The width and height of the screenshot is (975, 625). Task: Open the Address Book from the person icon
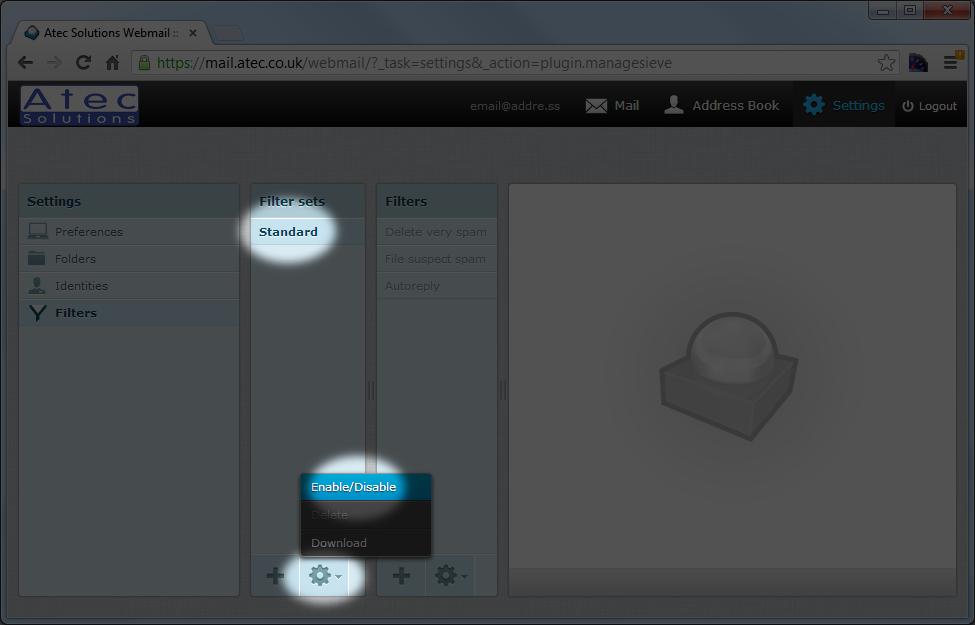[675, 105]
